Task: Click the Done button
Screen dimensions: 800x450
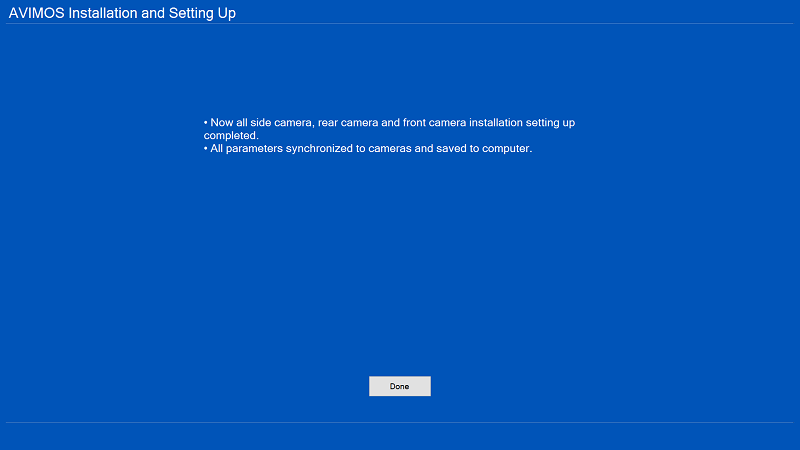Action: (x=399, y=386)
